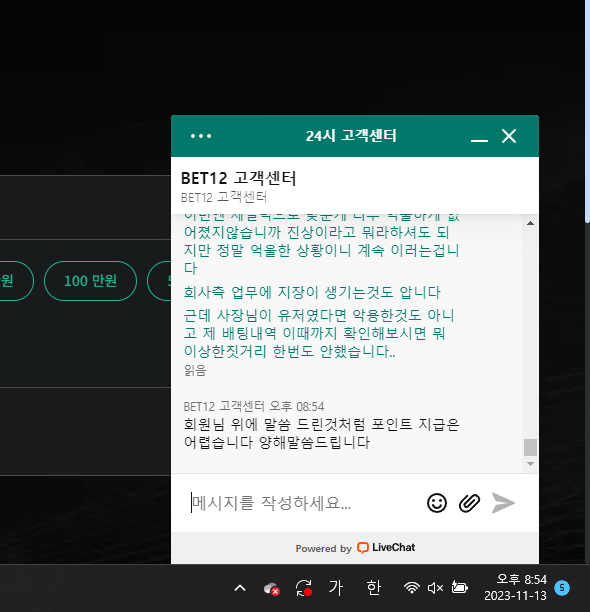The height and width of the screenshot is (612, 590).
Task: Toggle the 한 Hangul input mode
Action: (373, 587)
